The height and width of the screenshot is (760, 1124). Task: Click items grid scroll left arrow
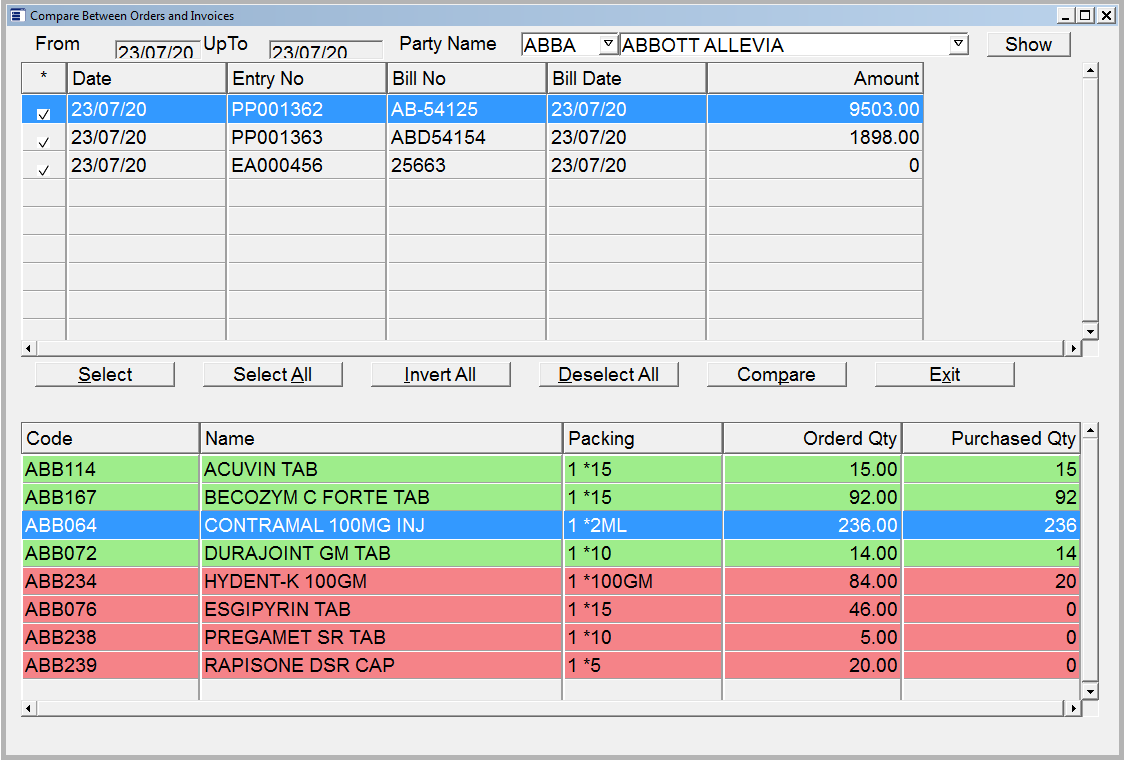pyautogui.click(x=29, y=708)
